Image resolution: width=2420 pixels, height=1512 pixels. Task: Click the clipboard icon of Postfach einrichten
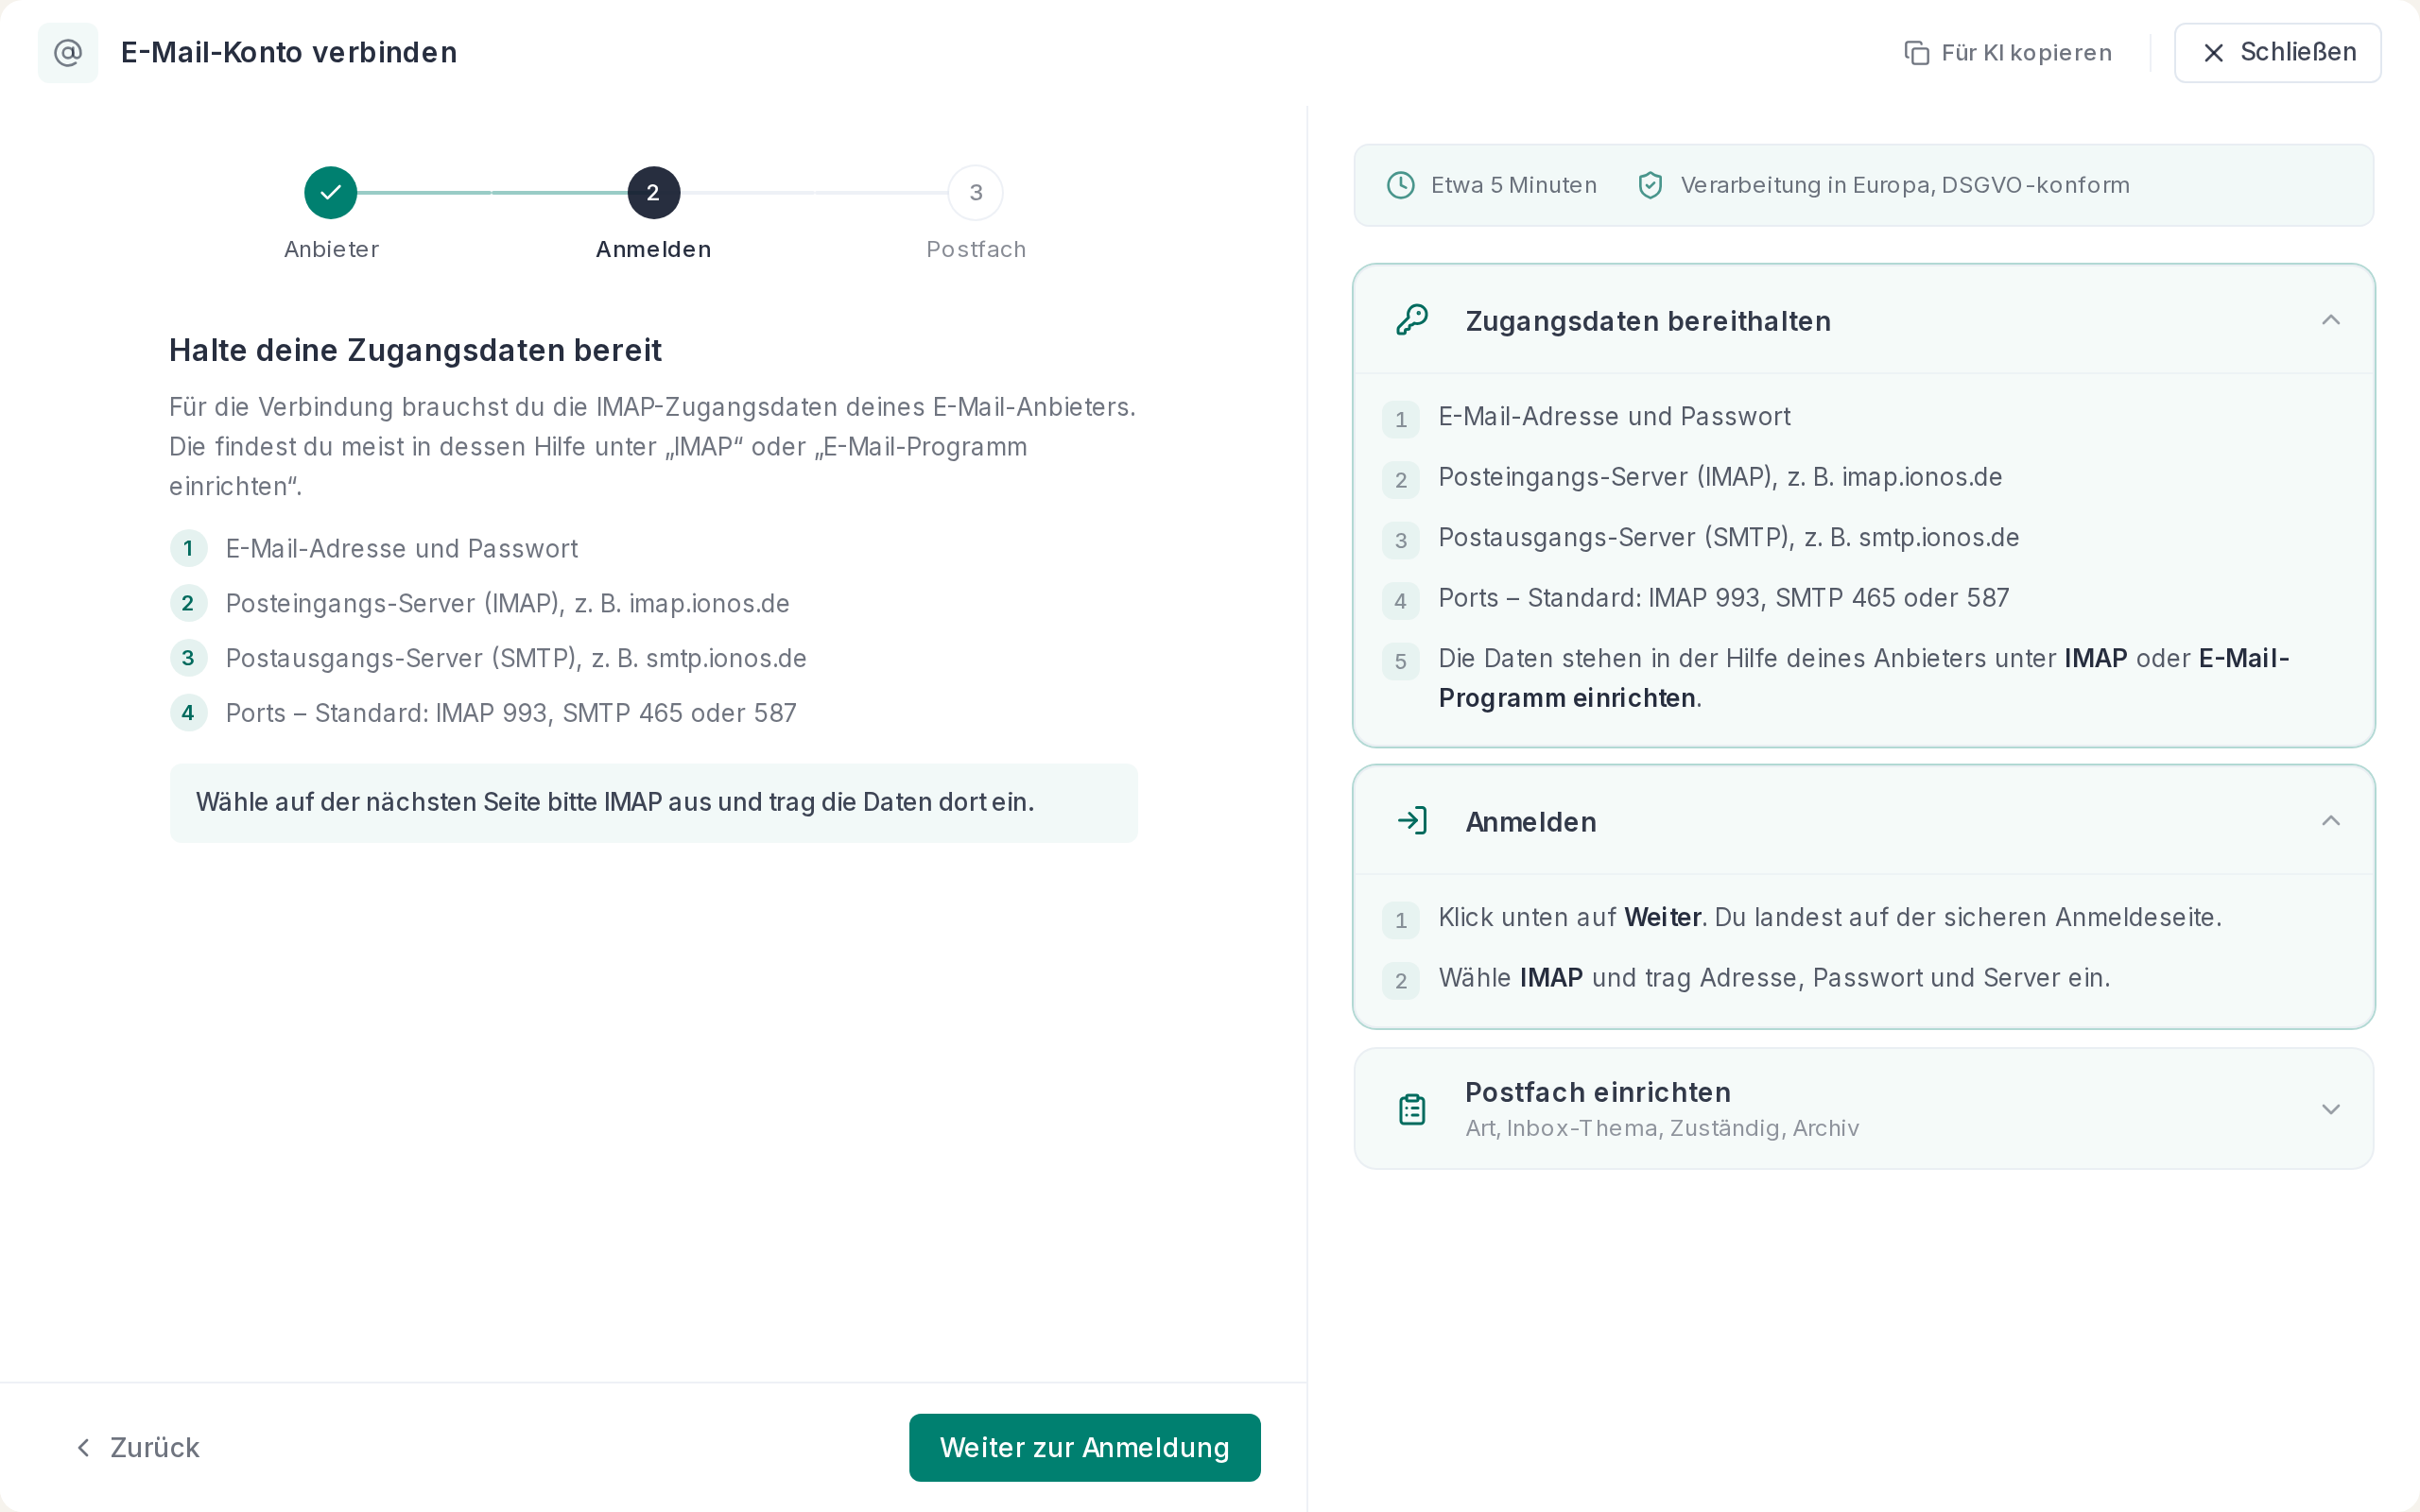pyautogui.click(x=1412, y=1109)
